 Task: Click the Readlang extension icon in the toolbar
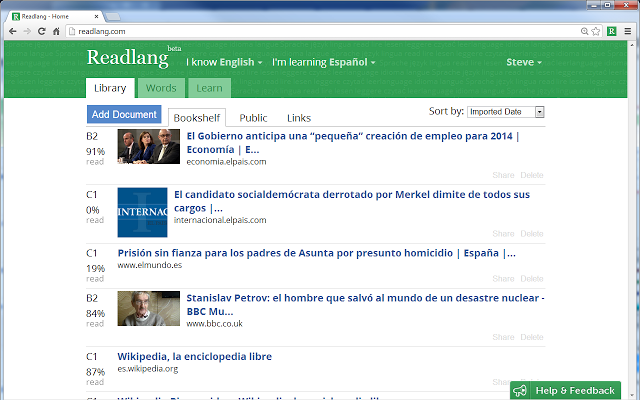[611, 32]
